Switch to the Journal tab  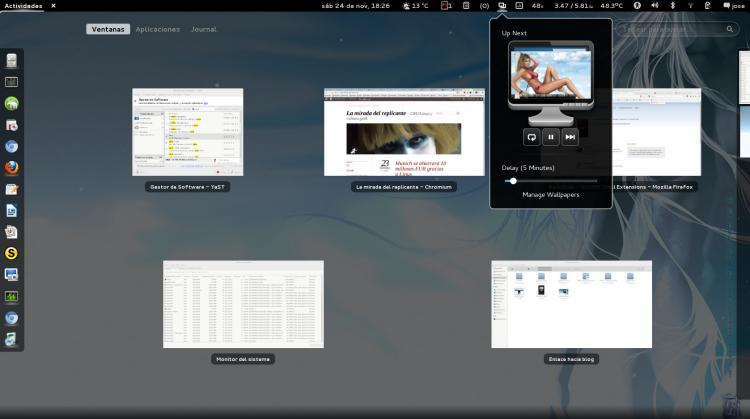tap(203, 29)
